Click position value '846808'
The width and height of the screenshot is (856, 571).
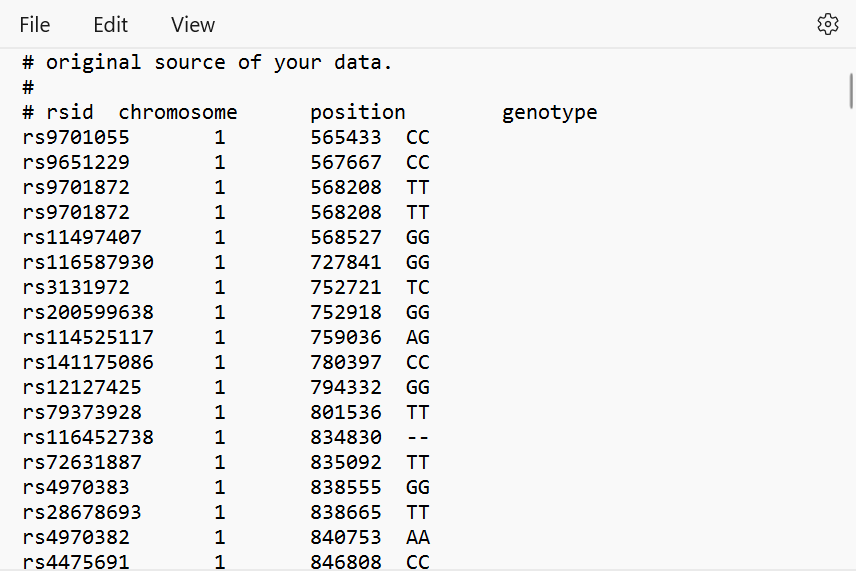click(x=346, y=562)
